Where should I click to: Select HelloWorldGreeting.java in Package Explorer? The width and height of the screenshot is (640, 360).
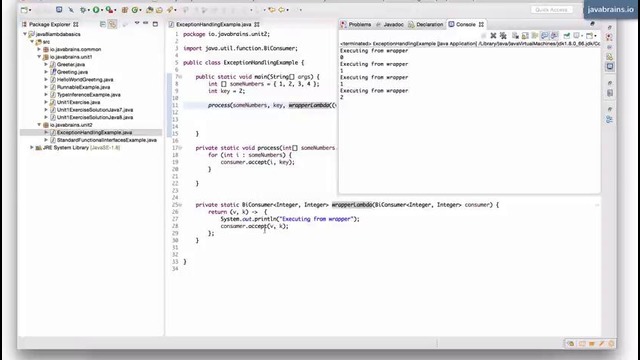click(x=85, y=80)
